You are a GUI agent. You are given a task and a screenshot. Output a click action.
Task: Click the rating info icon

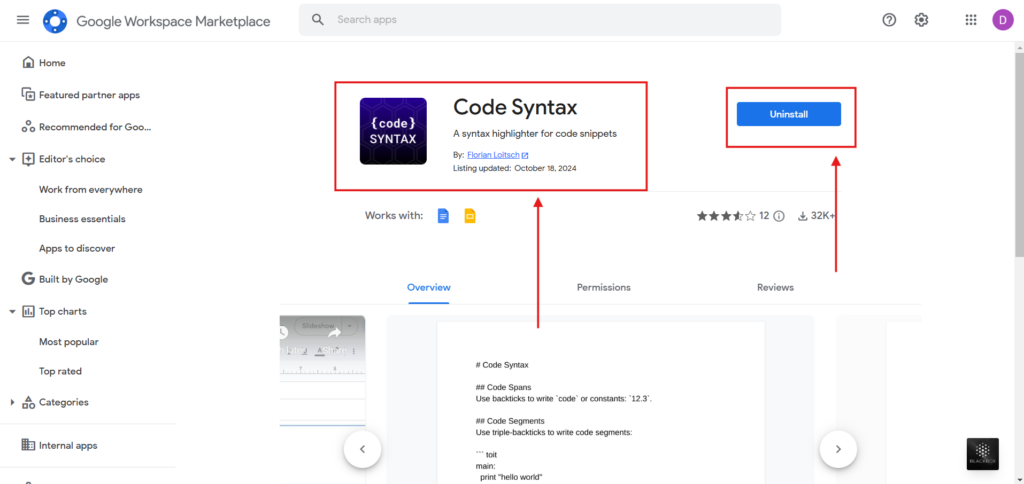(x=779, y=216)
